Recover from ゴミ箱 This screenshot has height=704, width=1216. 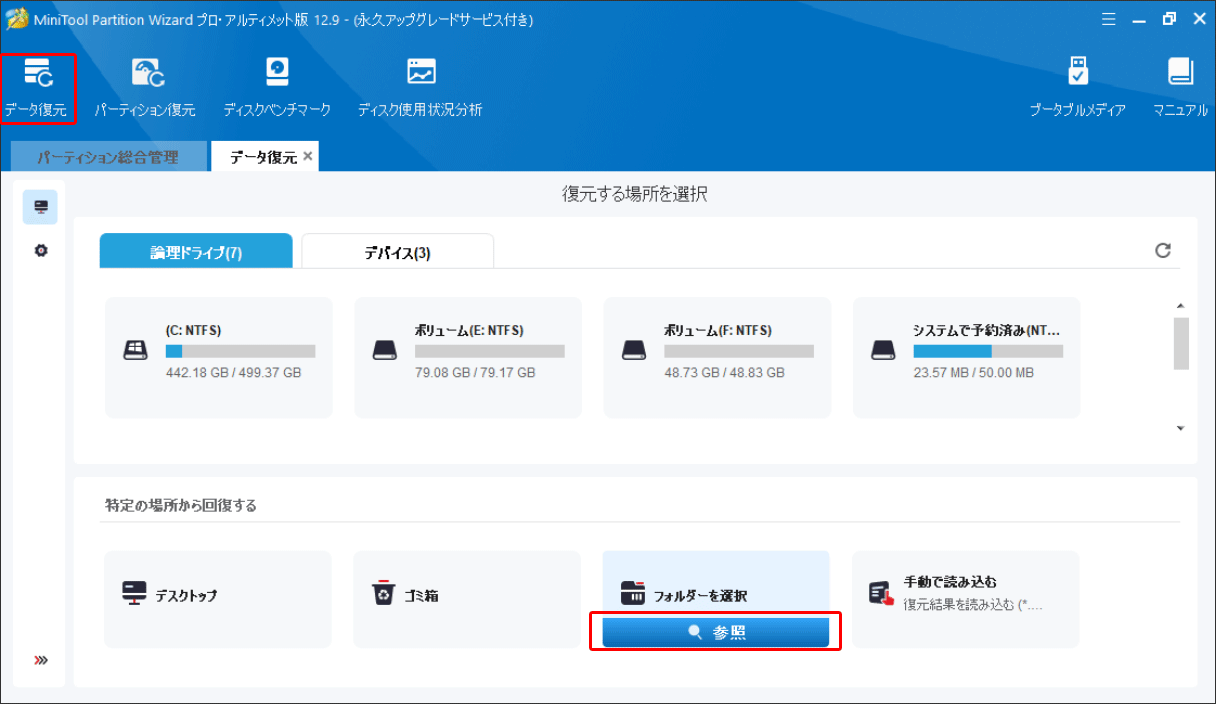click(x=467, y=599)
